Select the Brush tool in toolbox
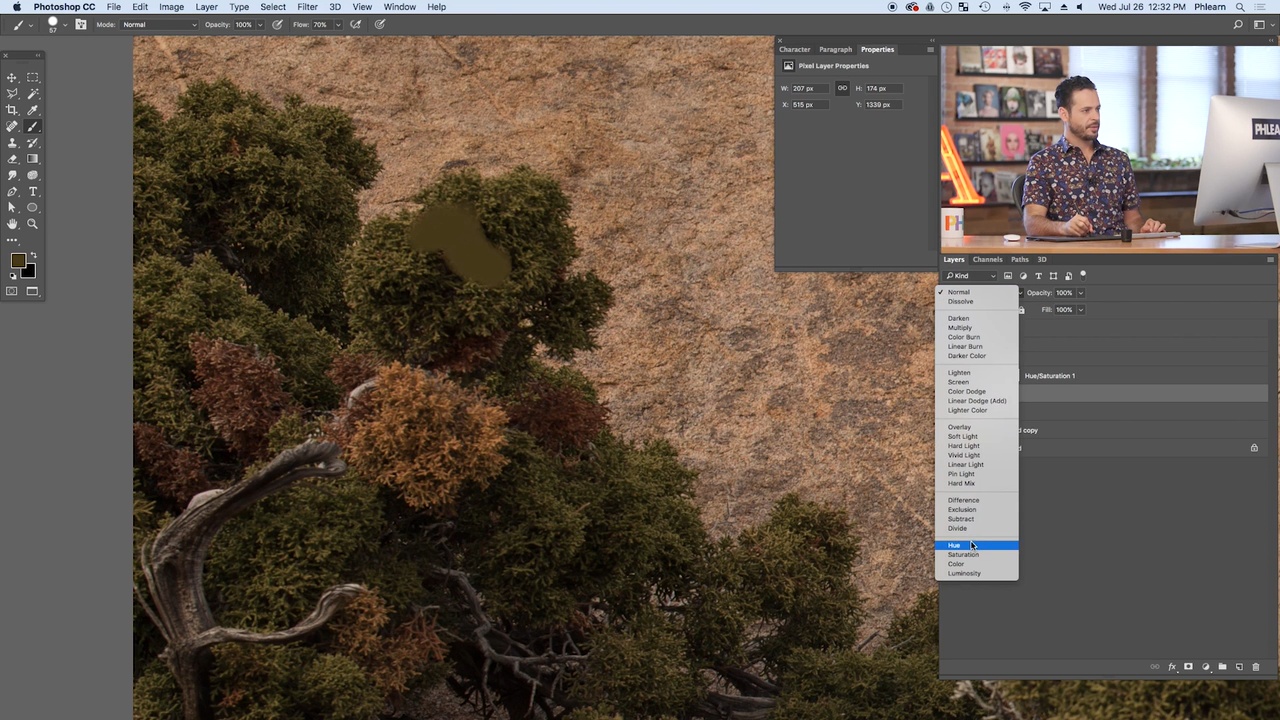This screenshot has width=1280, height=720. pyautogui.click(x=33, y=127)
